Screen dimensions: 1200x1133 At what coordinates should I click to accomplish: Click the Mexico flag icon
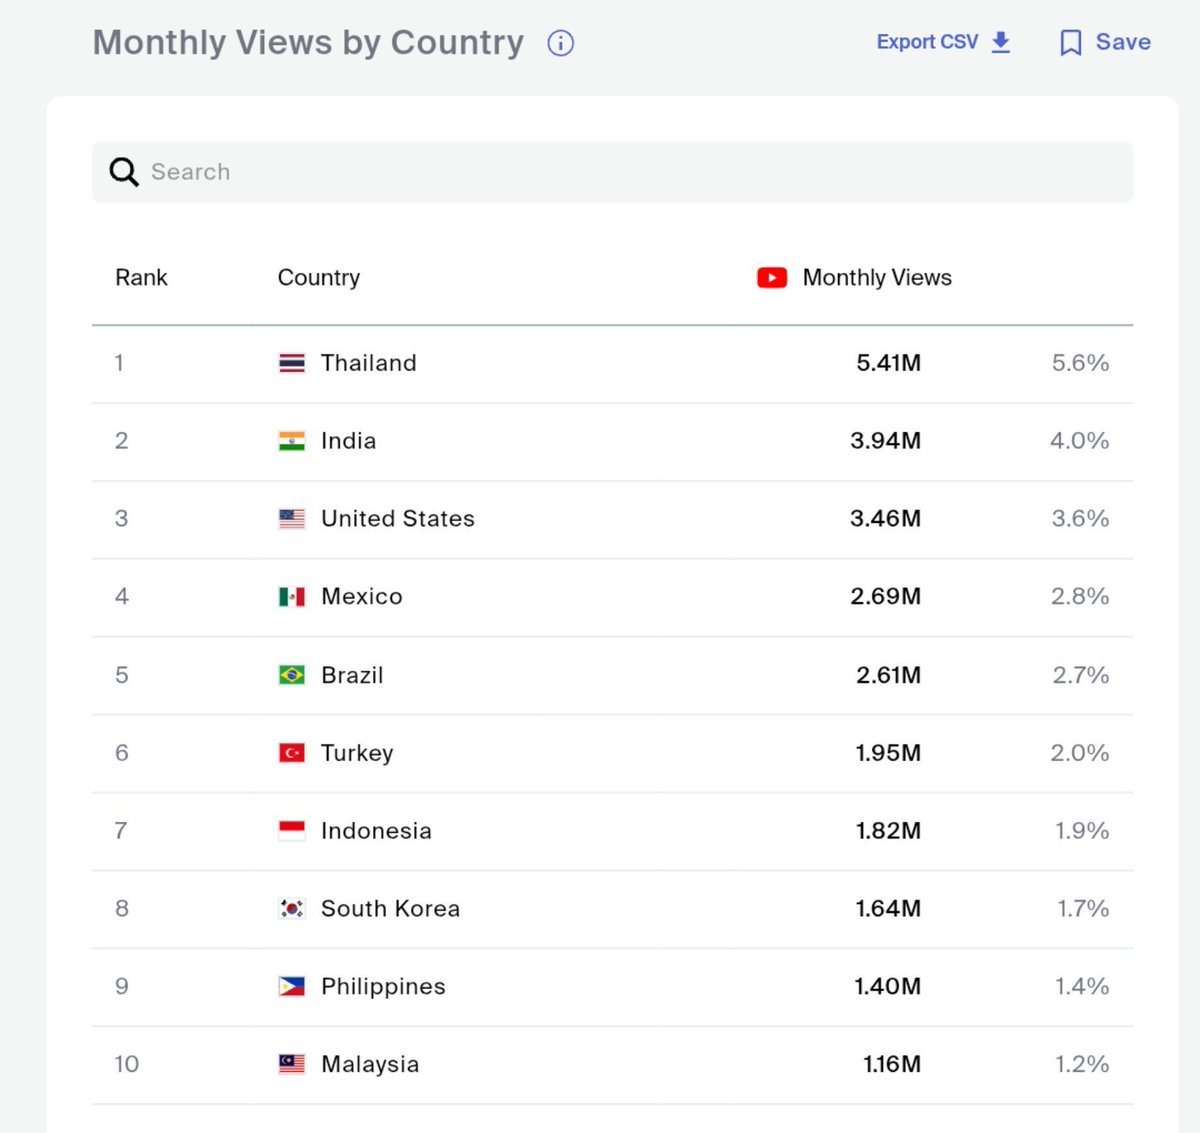pos(292,597)
